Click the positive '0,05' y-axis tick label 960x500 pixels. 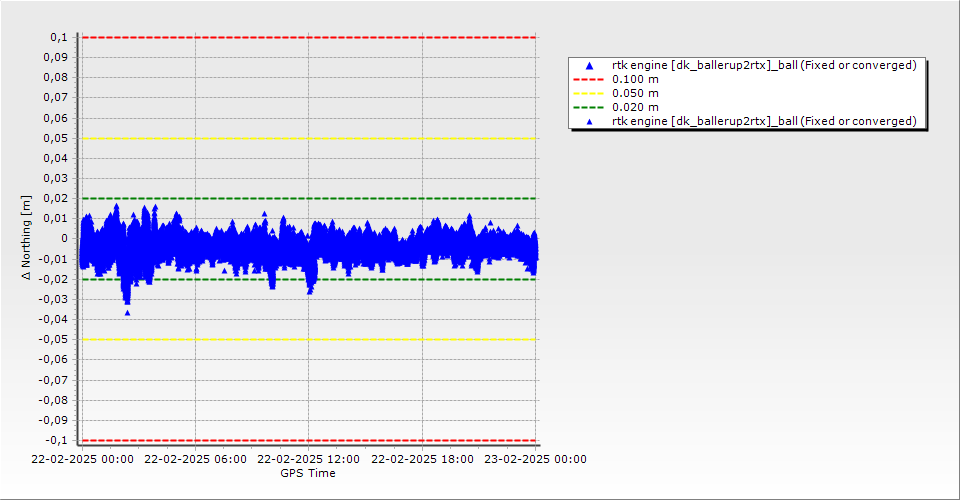coord(56,138)
